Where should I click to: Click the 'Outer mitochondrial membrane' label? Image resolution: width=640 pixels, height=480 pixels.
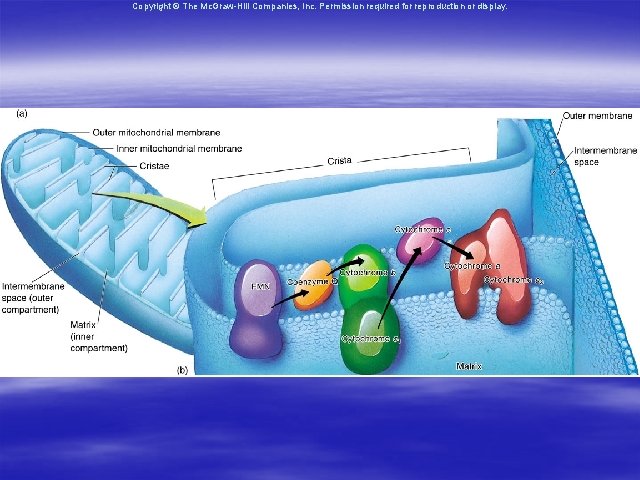[x=156, y=133]
